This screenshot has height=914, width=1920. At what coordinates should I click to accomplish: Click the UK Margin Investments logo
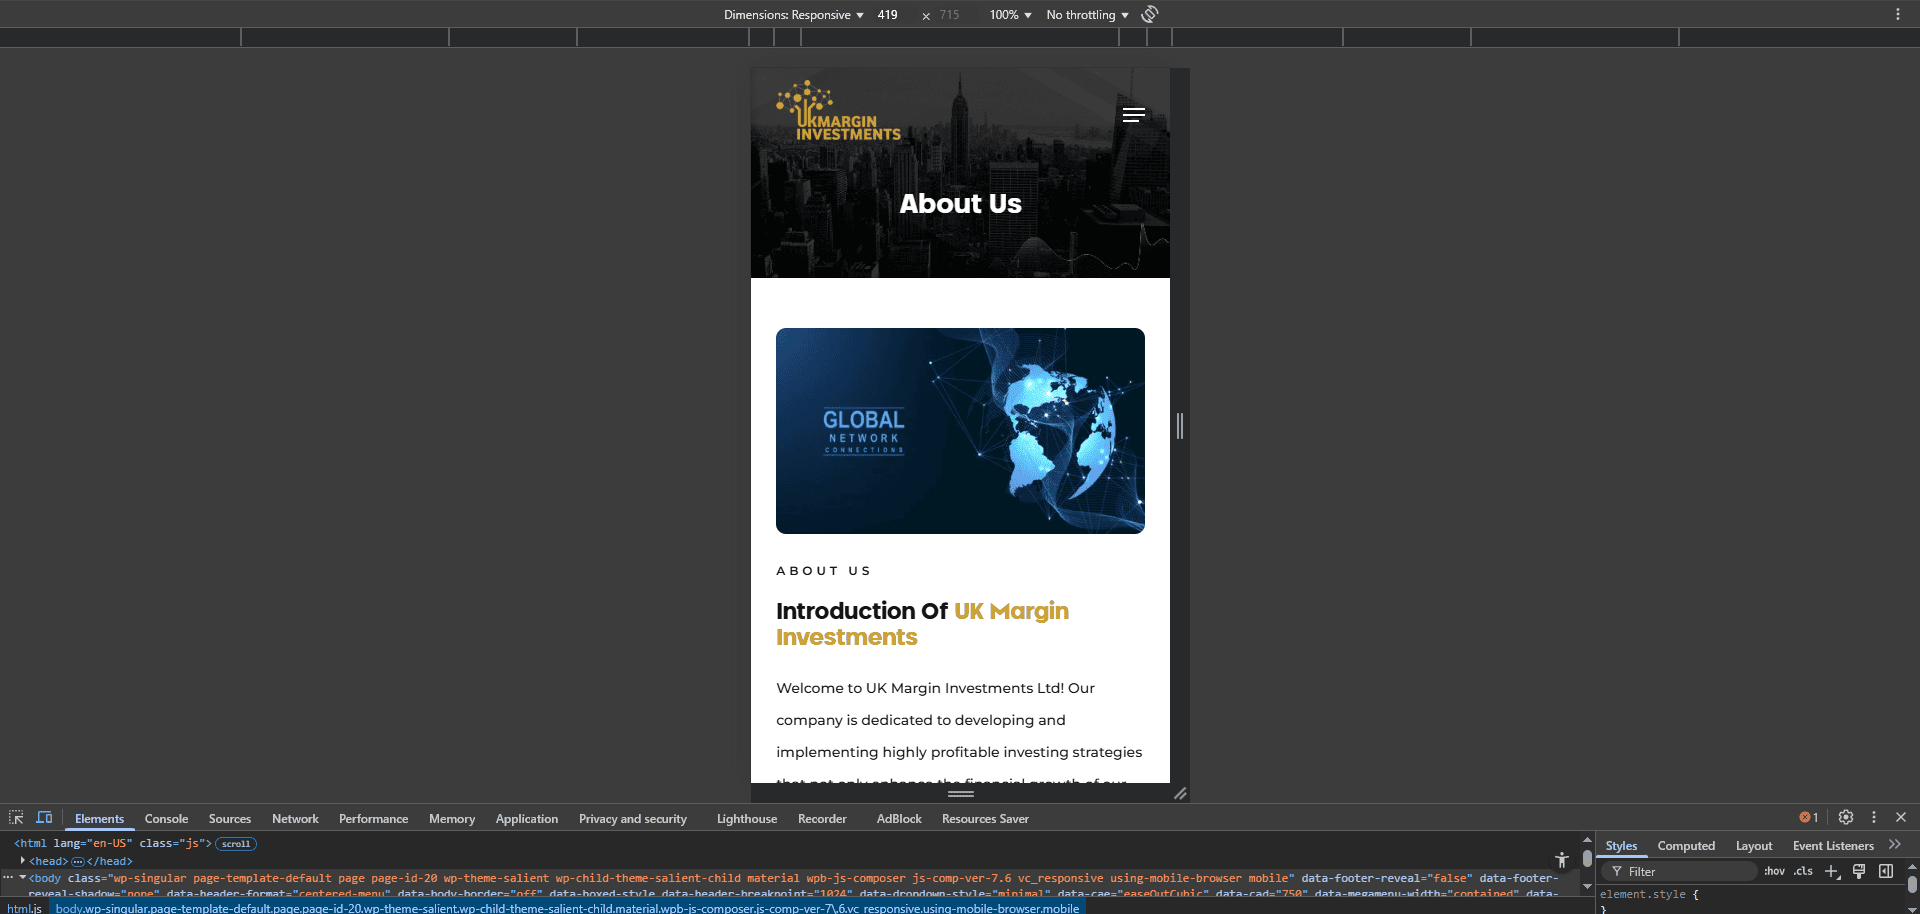[838, 111]
